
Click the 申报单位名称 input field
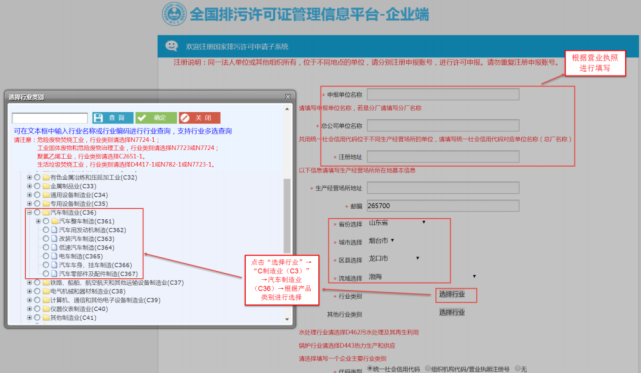443,94
